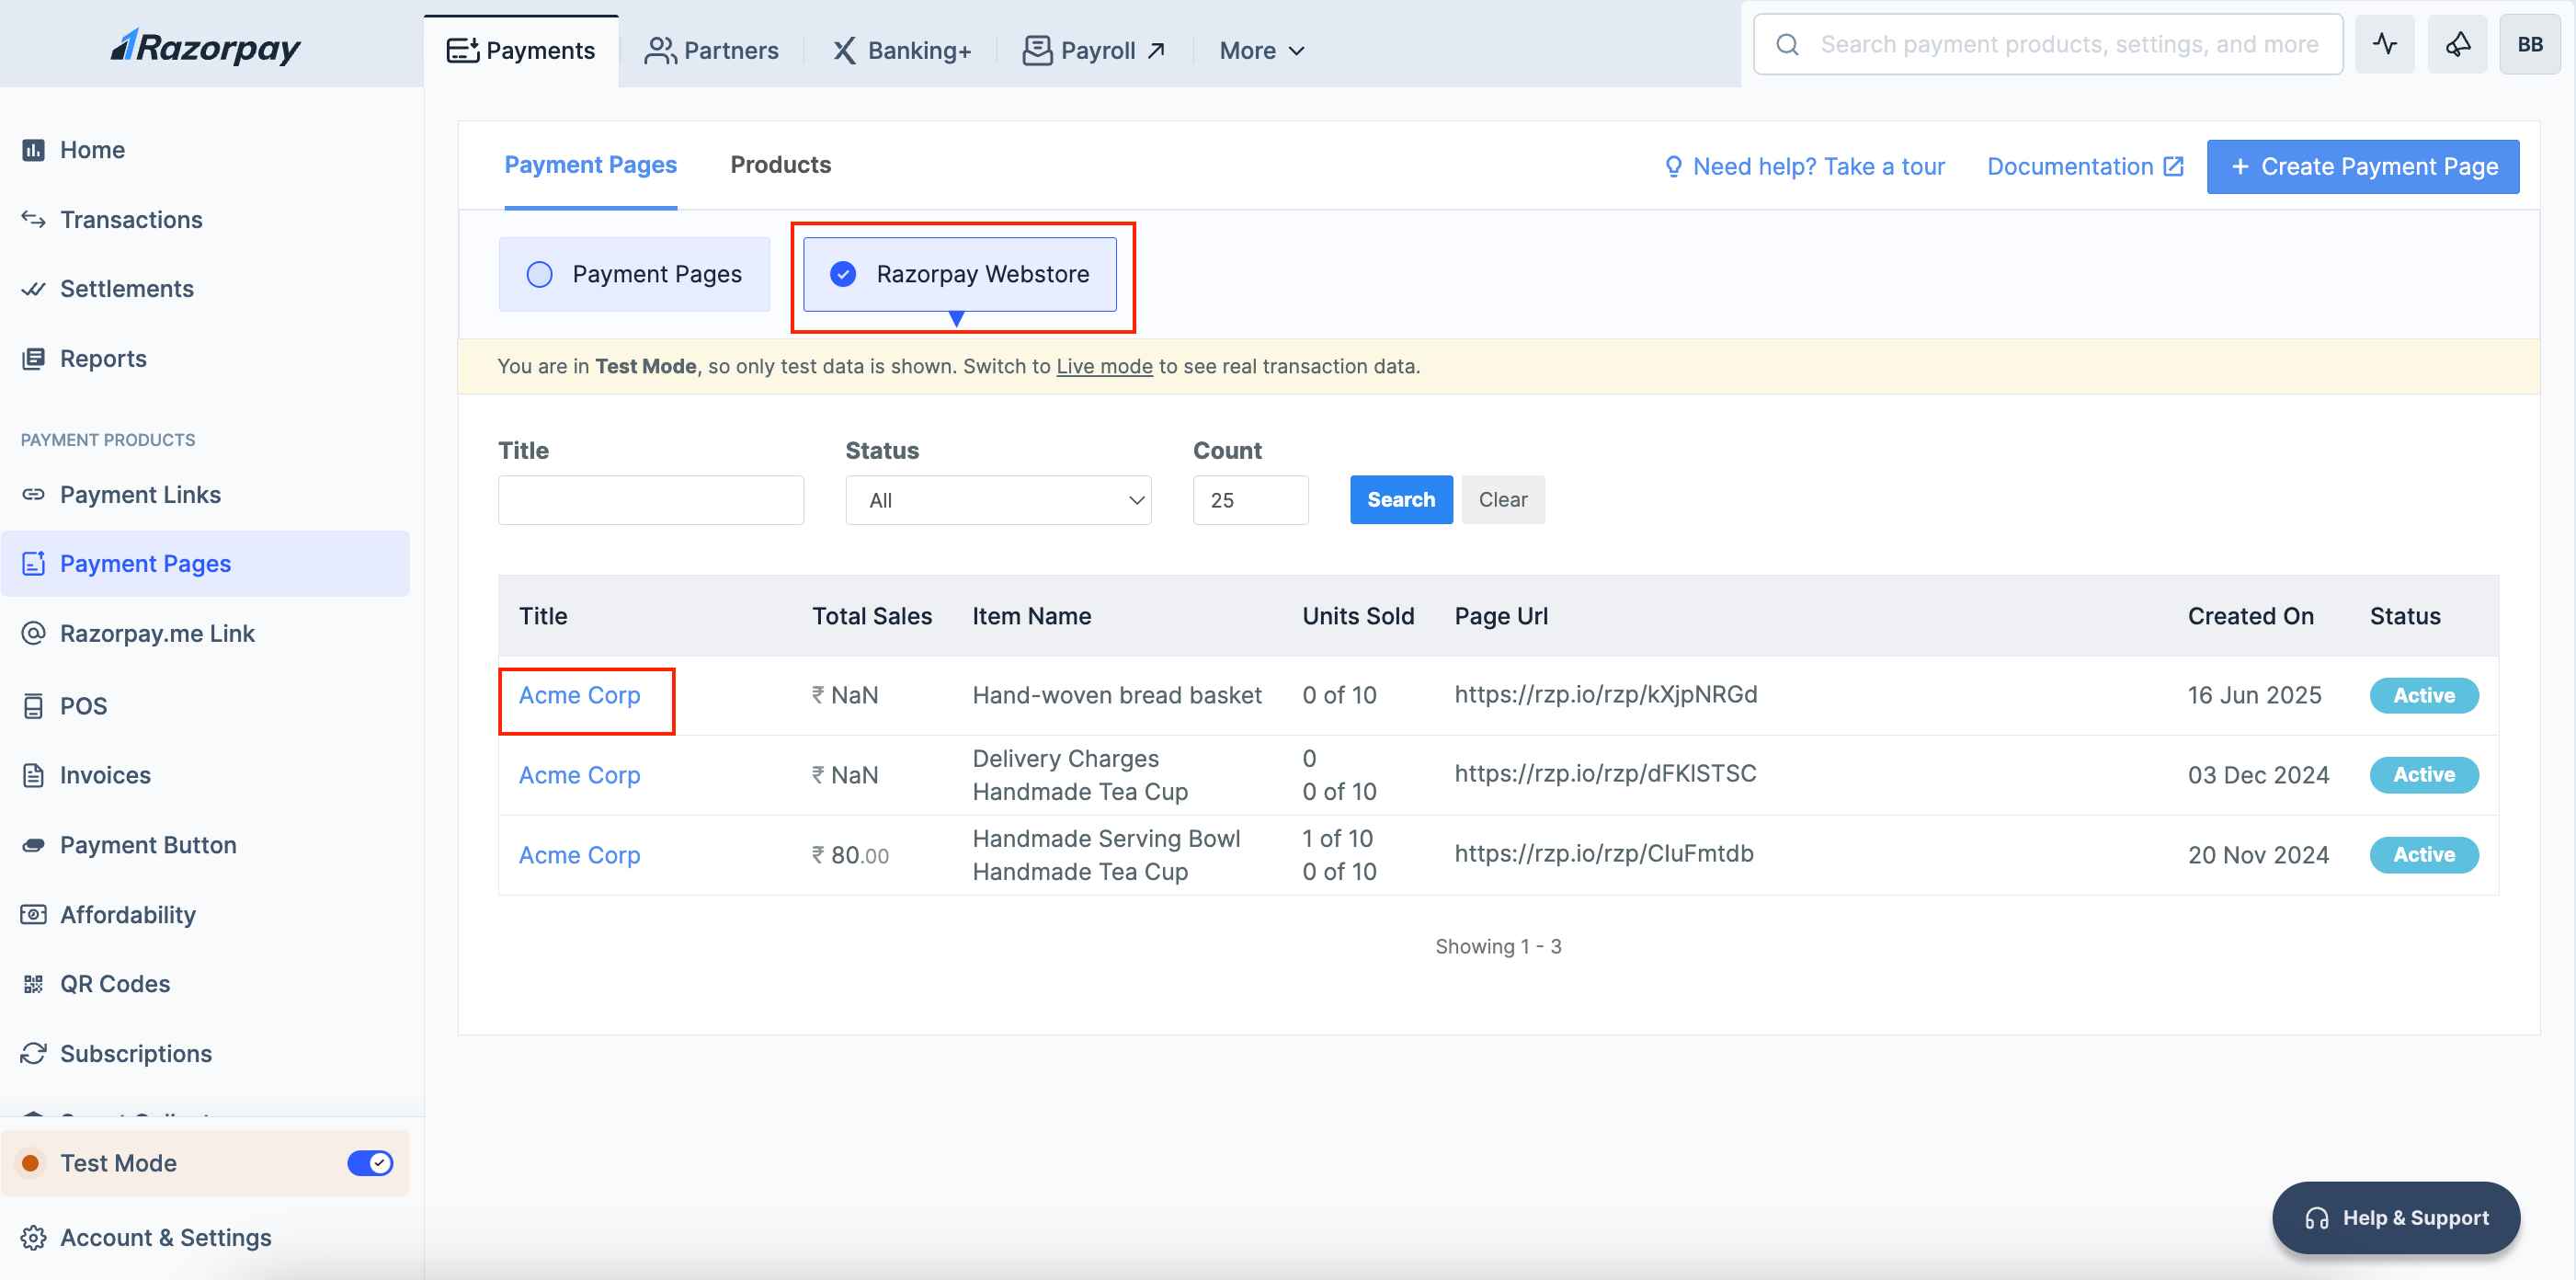The height and width of the screenshot is (1280, 2576).
Task: Click the Units Sold column header
Action: (1357, 616)
